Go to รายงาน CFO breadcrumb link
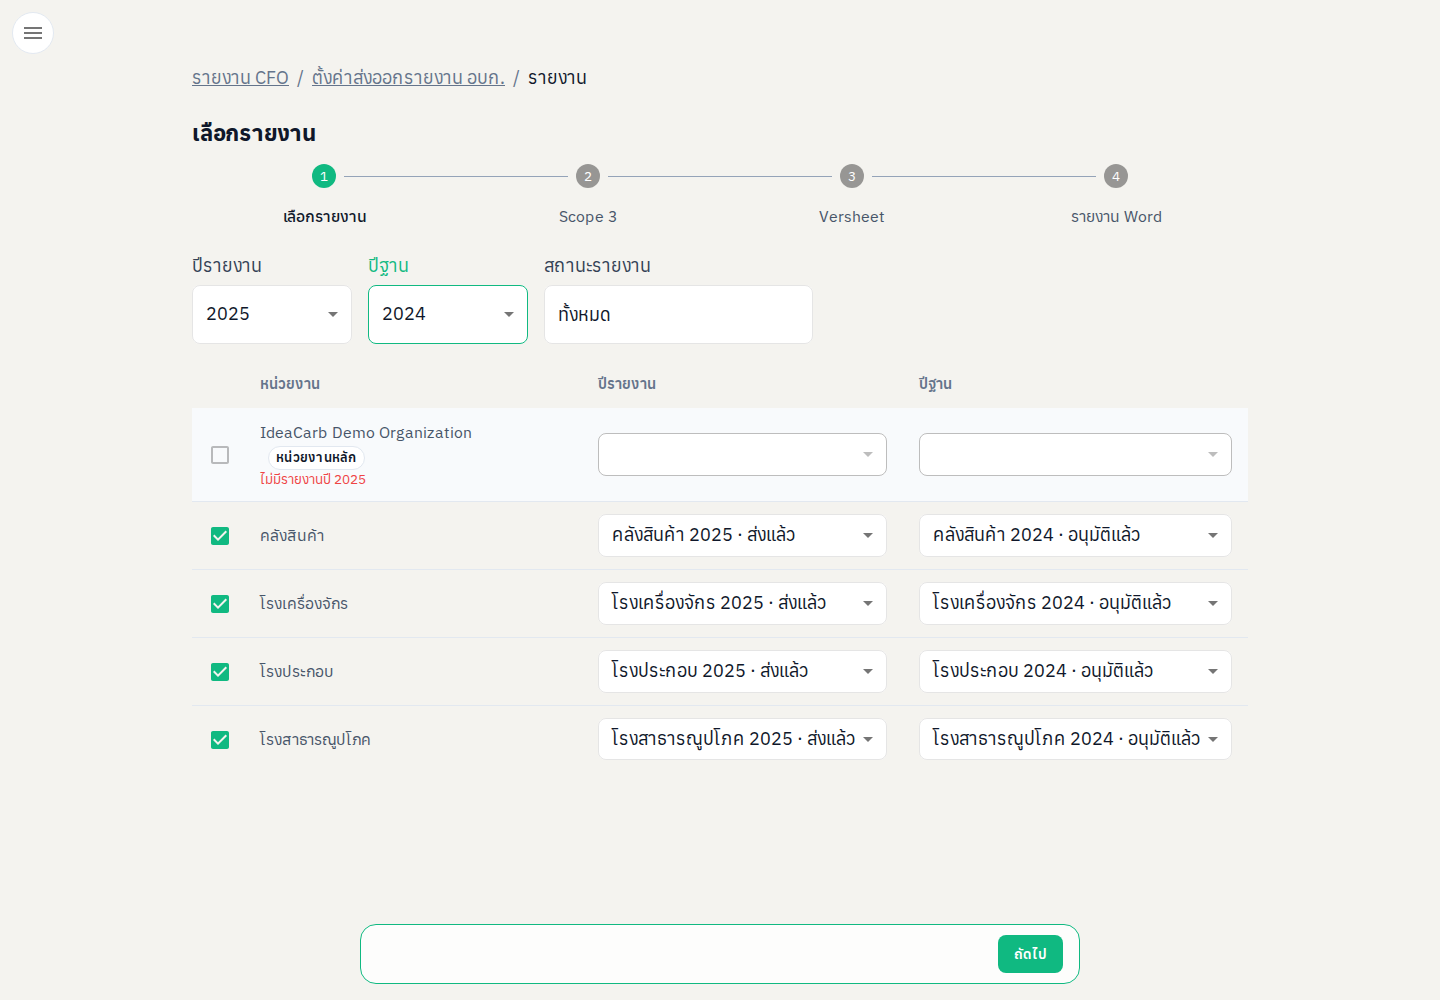Viewport: 1440px width, 1000px height. pyautogui.click(x=240, y=78)
